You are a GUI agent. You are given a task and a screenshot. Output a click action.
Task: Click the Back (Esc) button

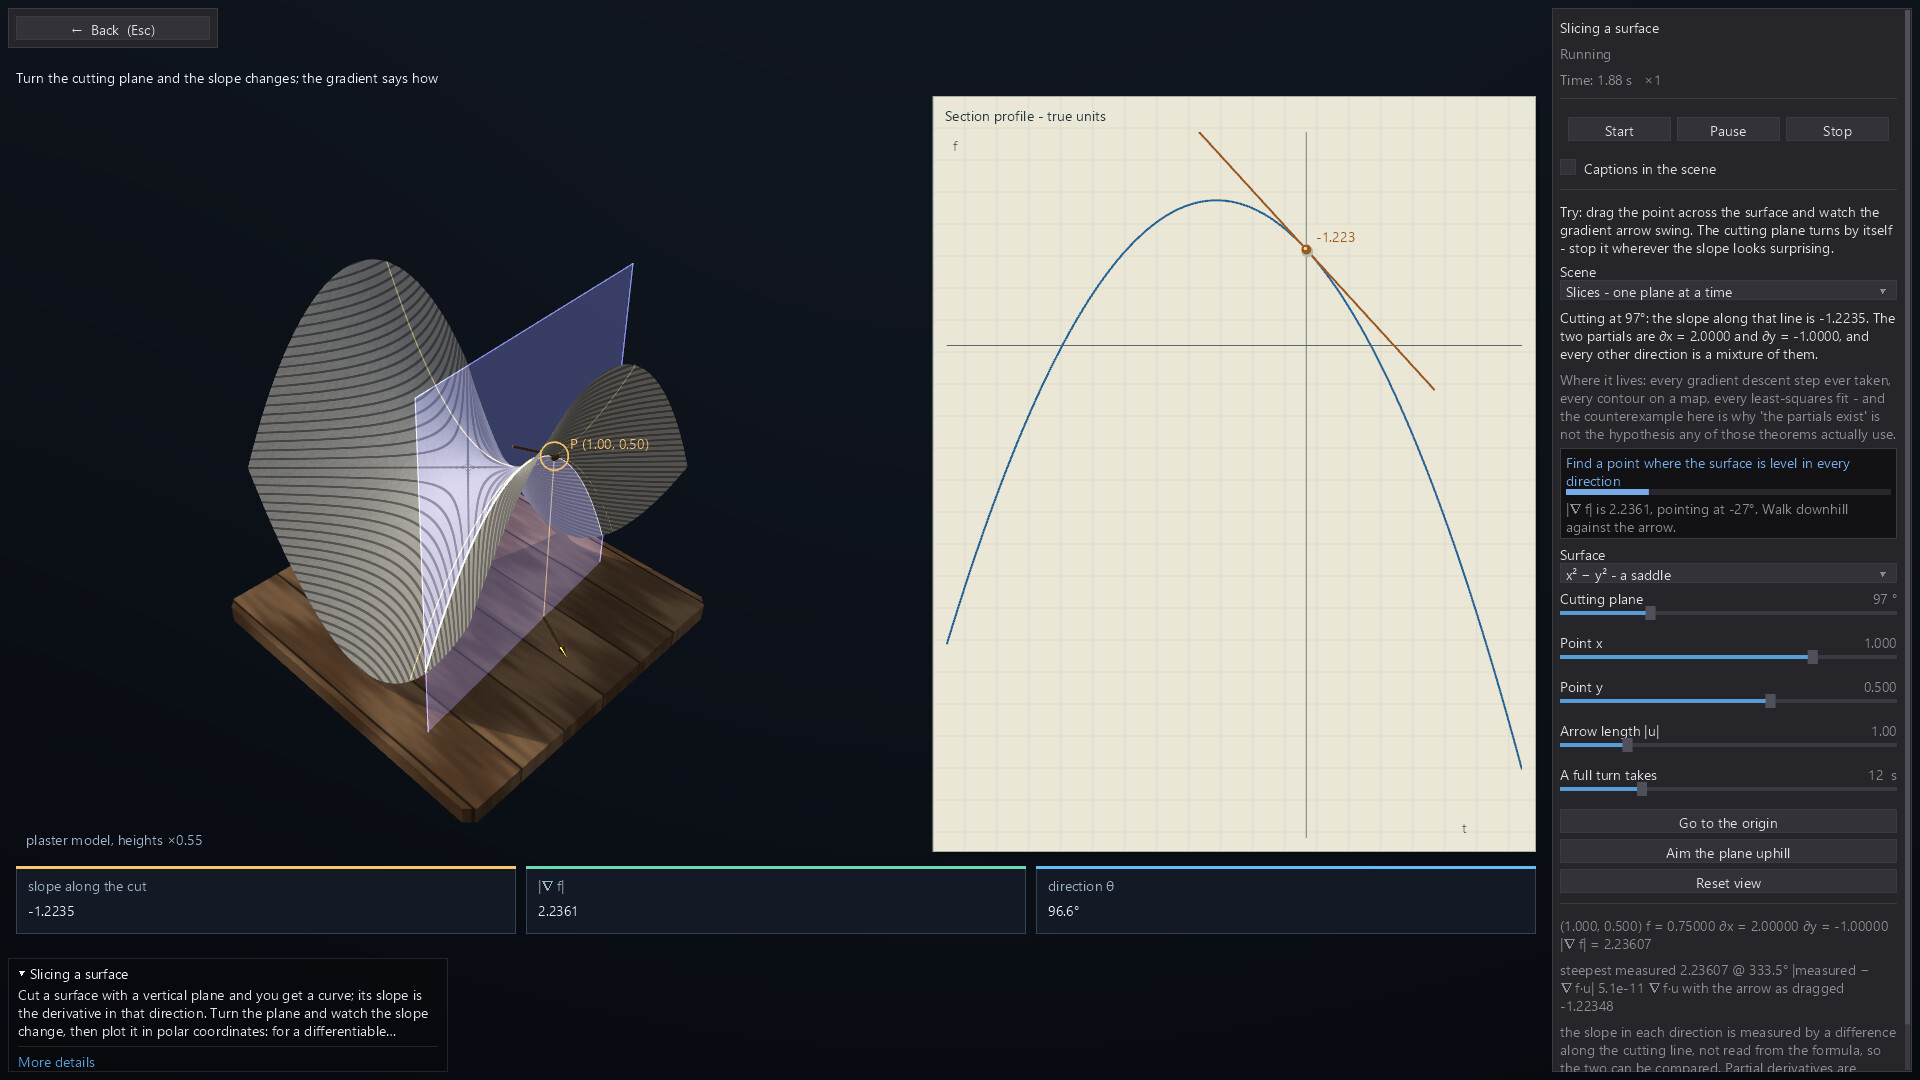(113, 29)
